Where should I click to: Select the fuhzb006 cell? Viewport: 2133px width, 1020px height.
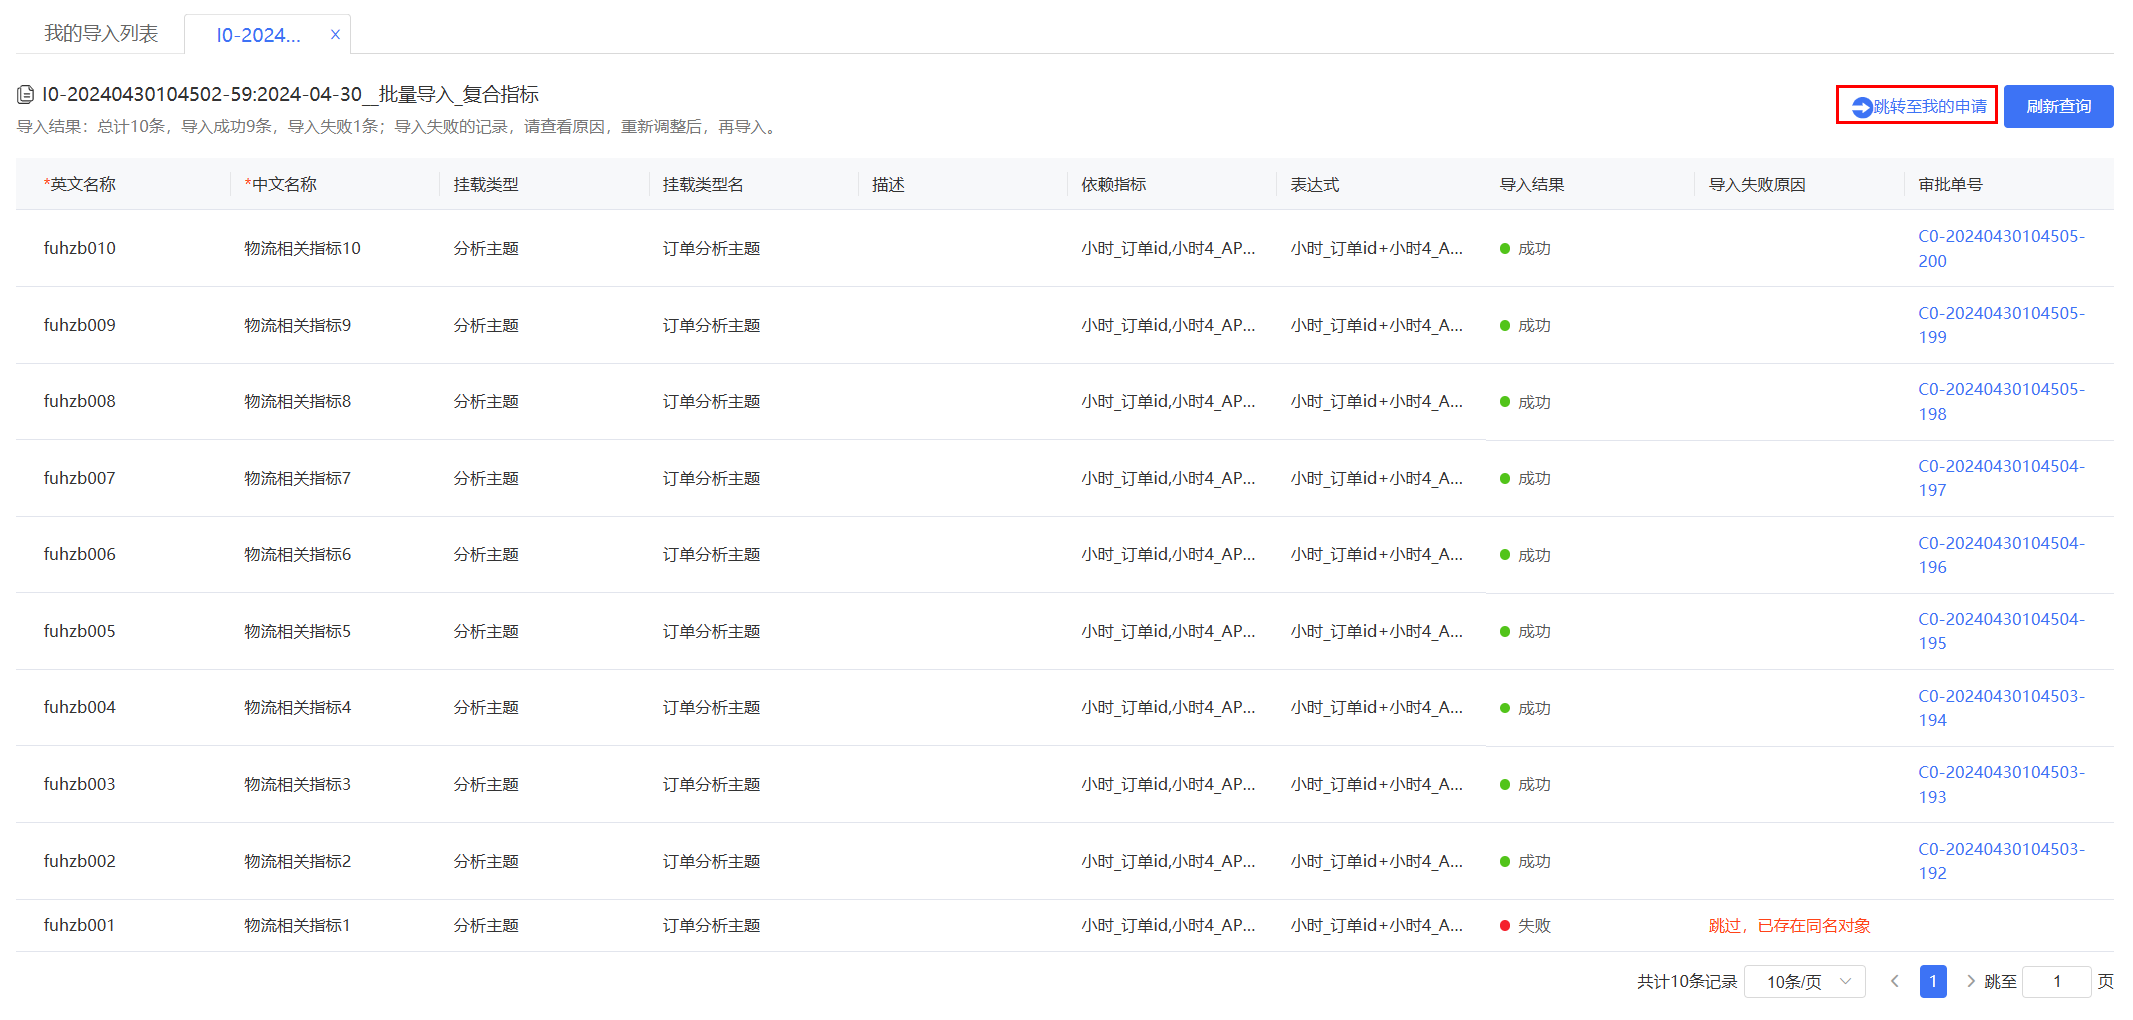coord(80,554)
